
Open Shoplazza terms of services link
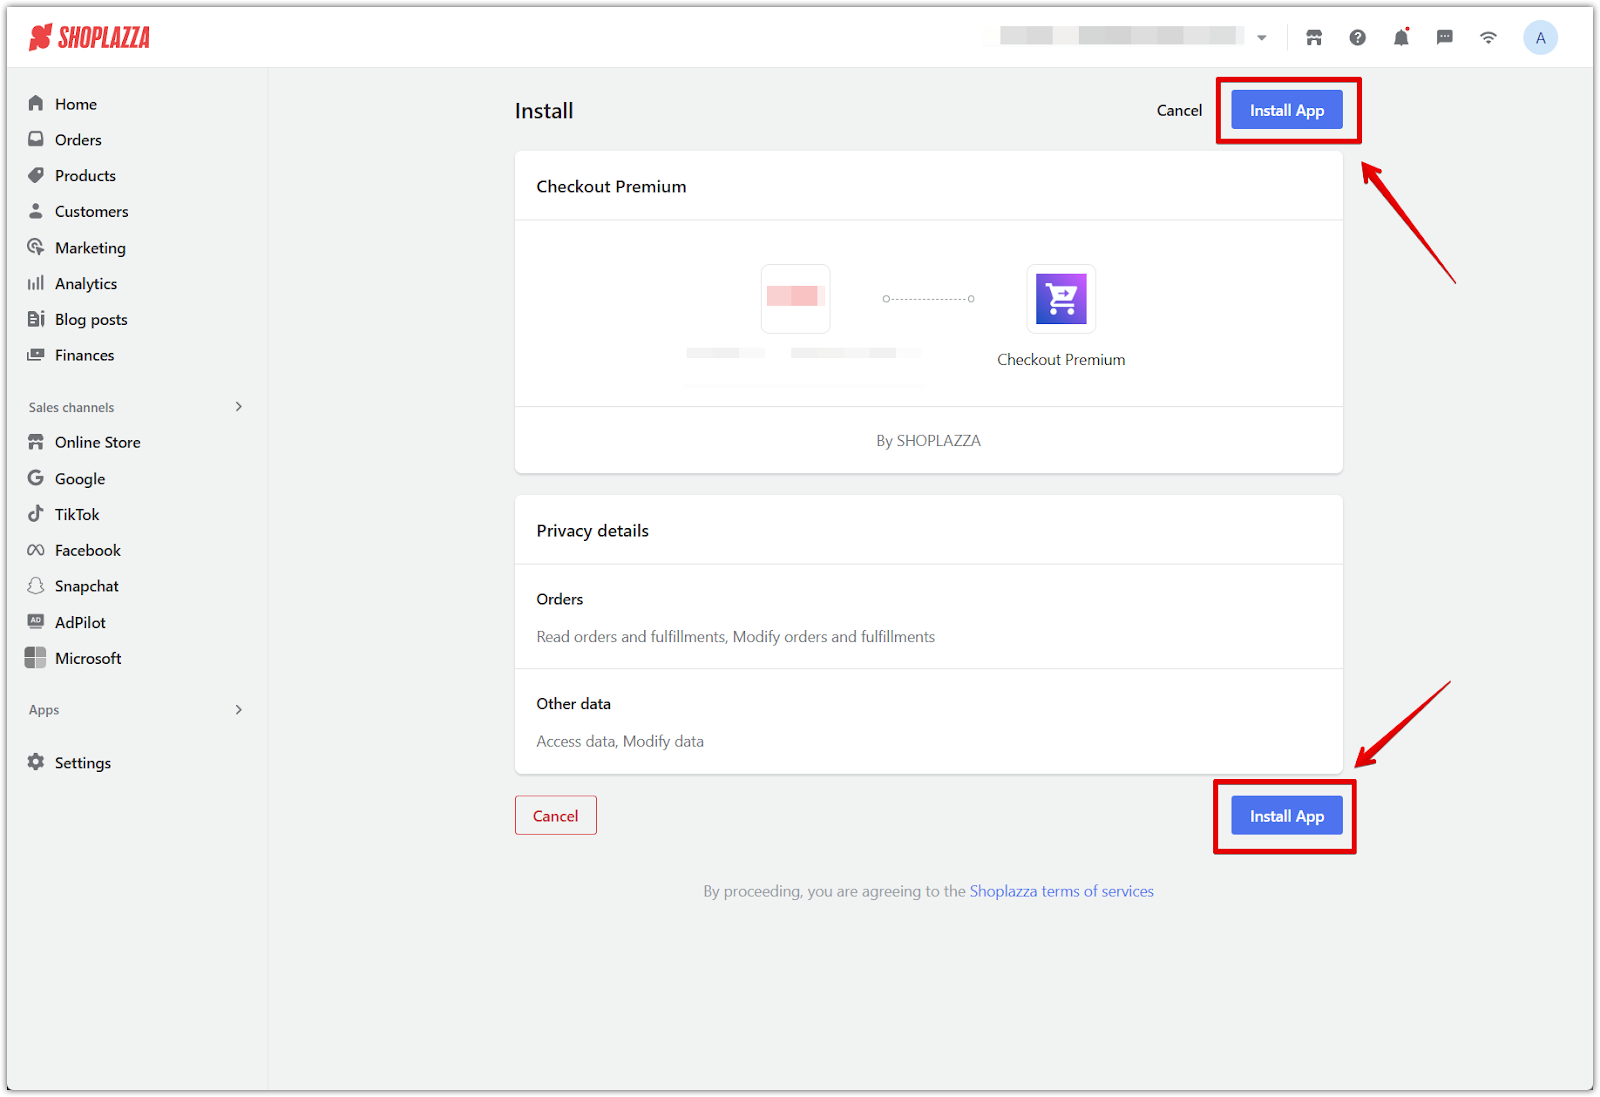tap(1061, 891)
